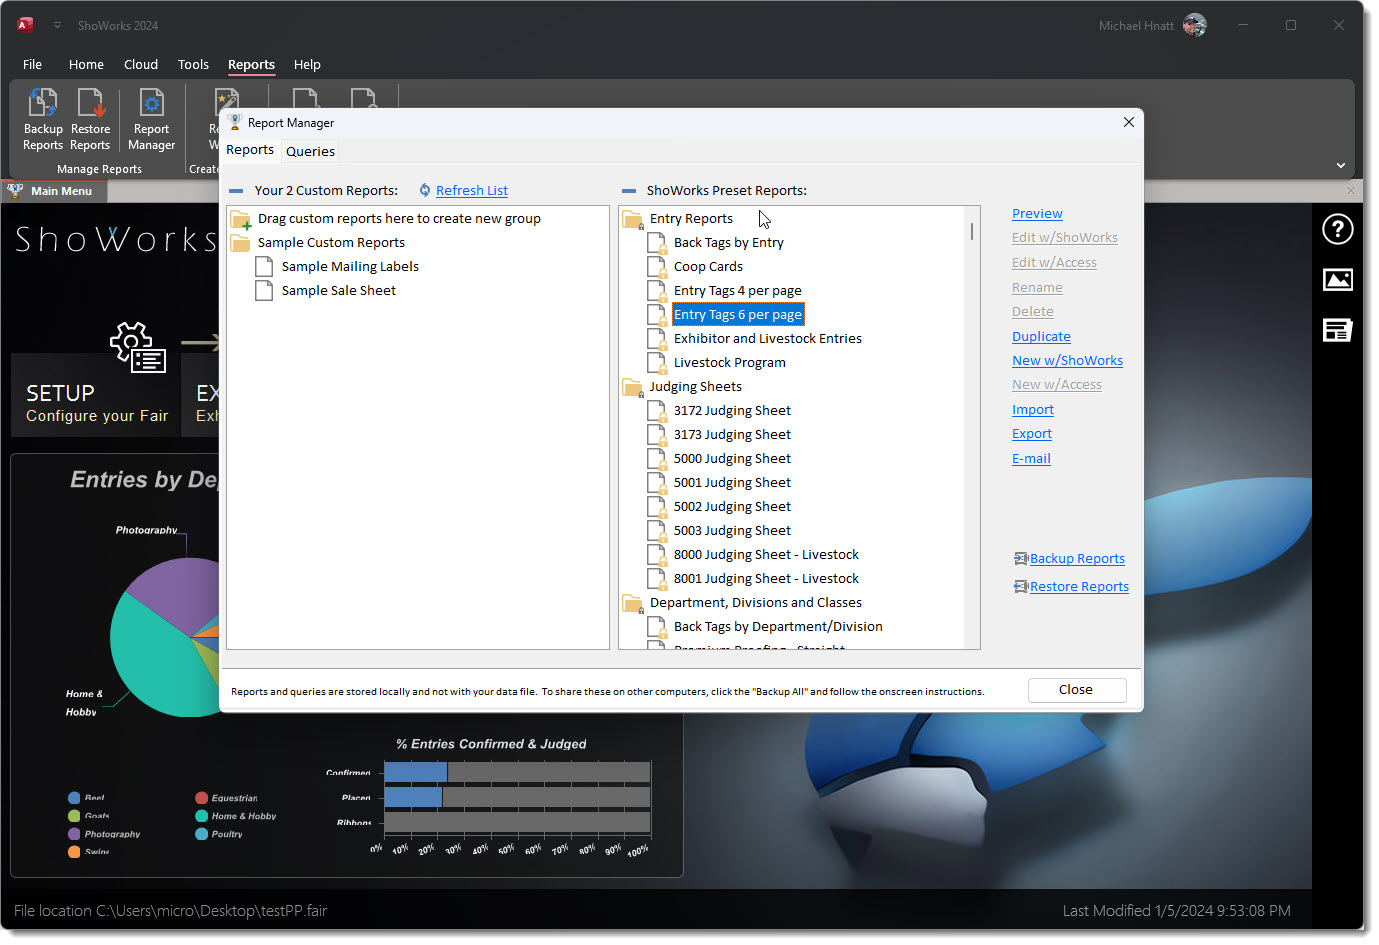Click the Duplicate link

click(1041, 337)
